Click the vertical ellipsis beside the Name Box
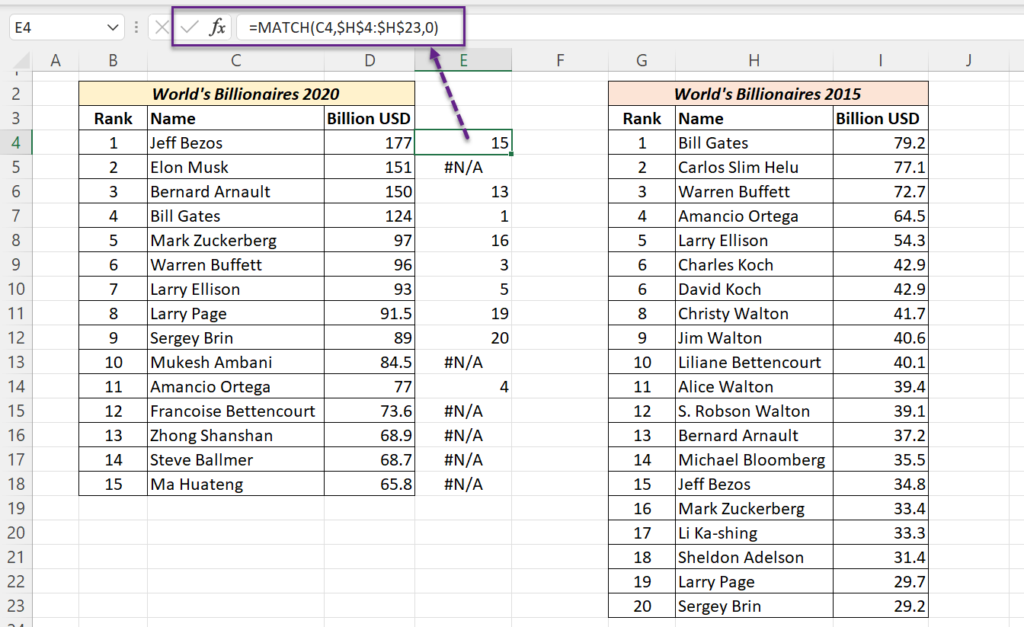Viewport: 1024px width, 627px height. pos(136,27)
